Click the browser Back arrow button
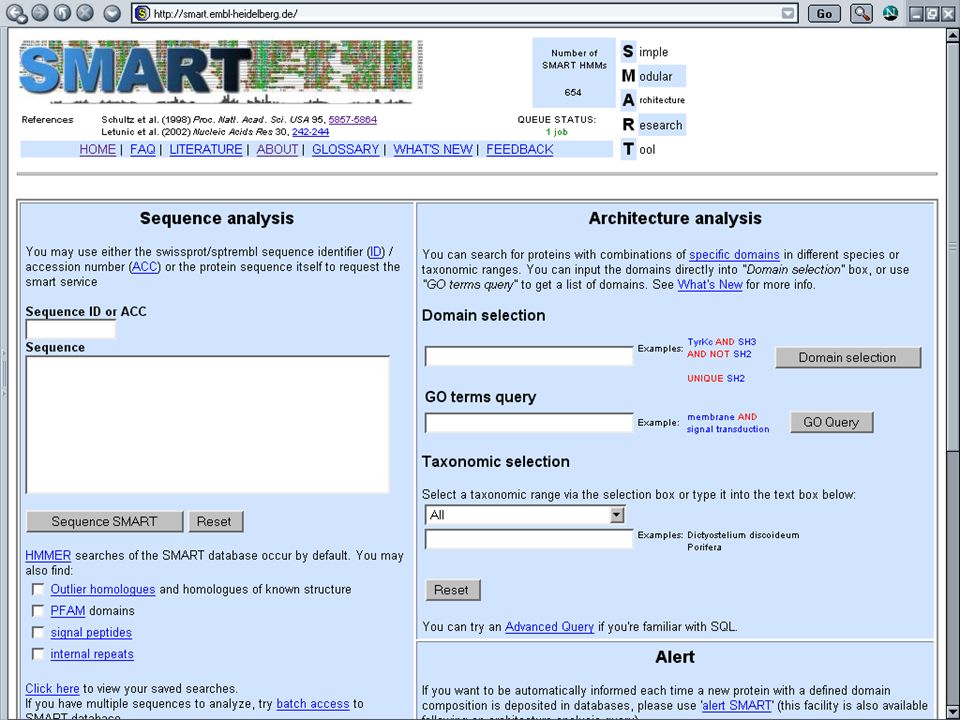Screen dimensions: 960x720 (x=16, y=13)
